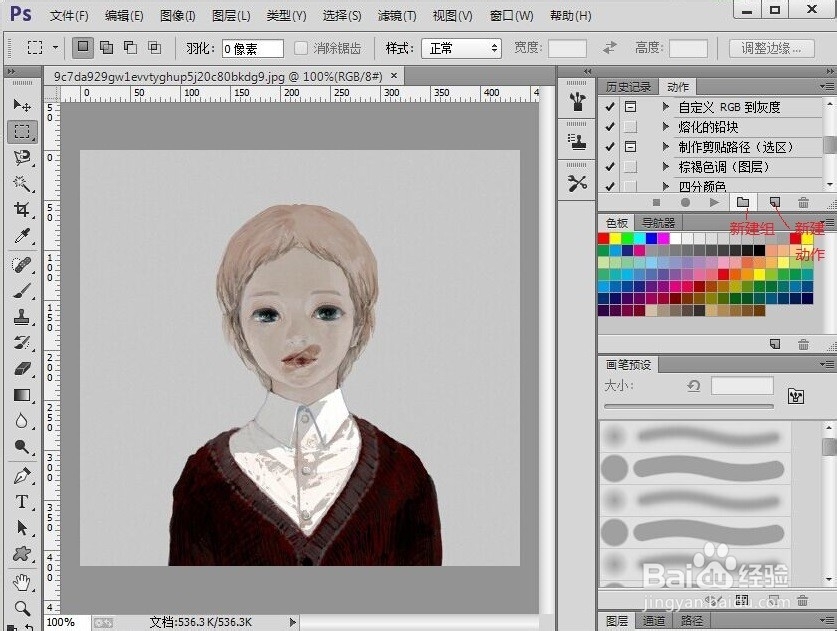Select the Lasso tool

(22, 157)
